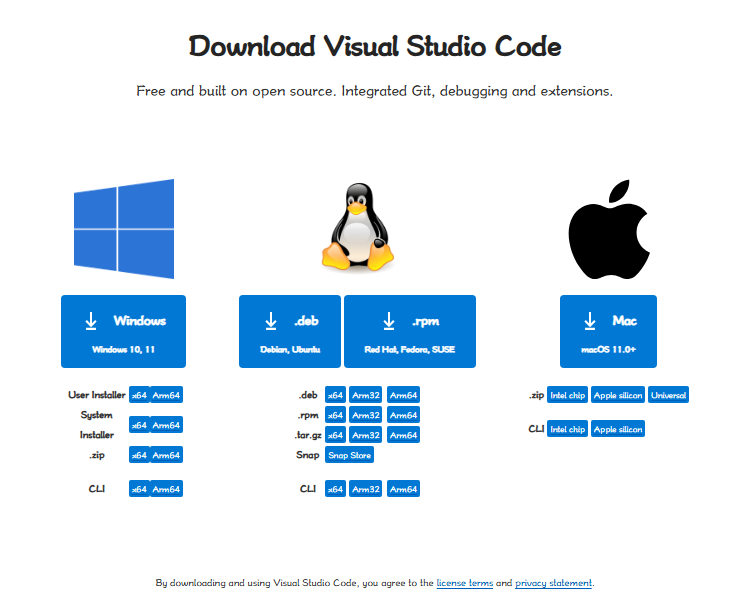Screen dimensions: 754x612
Task: Select x64 for Linux .tar.gz row
Action: pos(335,435)
